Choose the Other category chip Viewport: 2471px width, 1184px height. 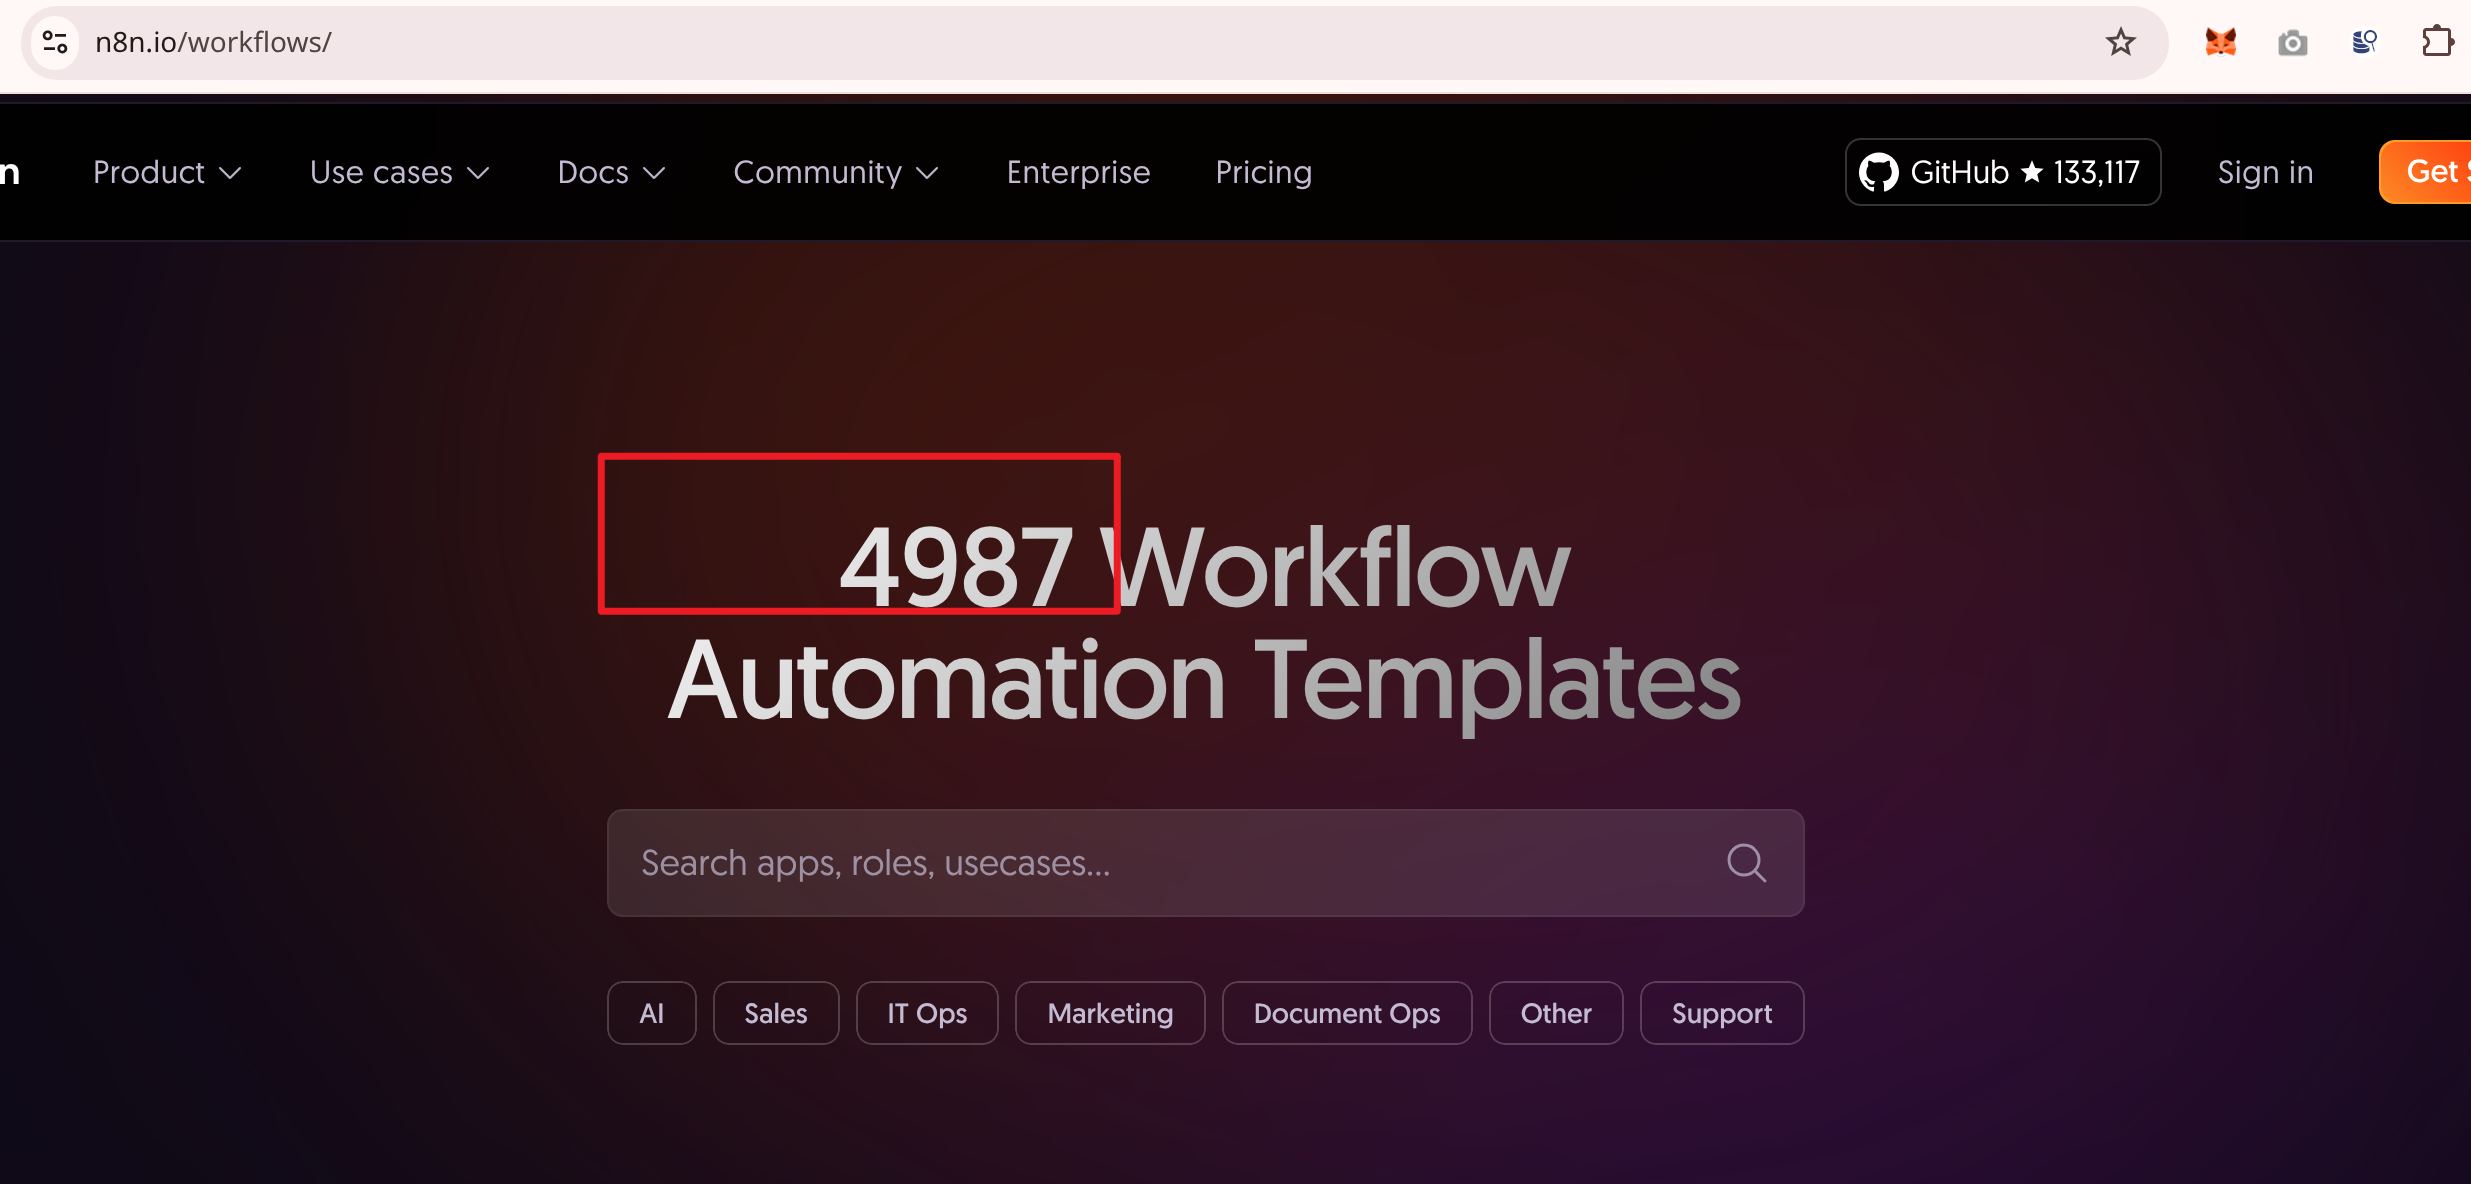tap(1556, 1013)
